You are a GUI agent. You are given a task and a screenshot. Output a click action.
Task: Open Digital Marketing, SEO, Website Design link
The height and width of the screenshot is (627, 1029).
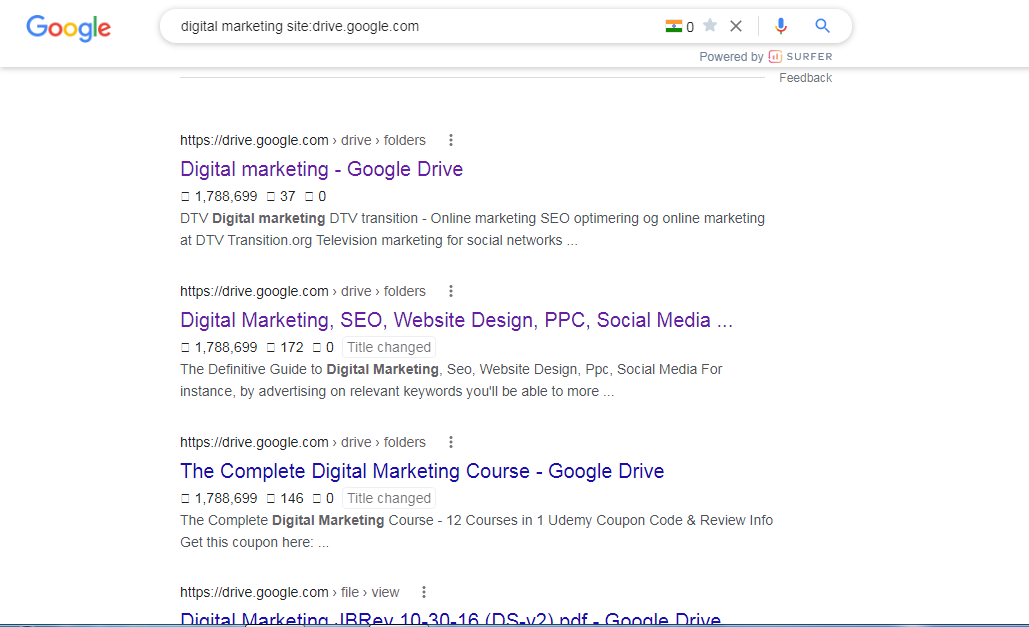coord(457,320)
